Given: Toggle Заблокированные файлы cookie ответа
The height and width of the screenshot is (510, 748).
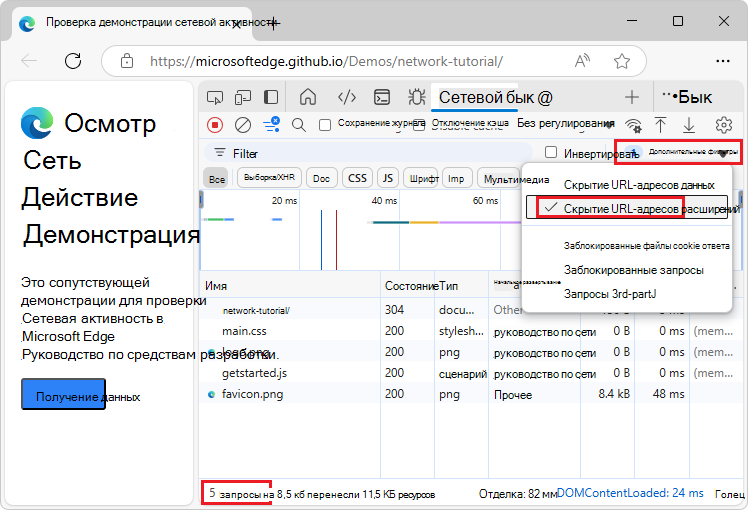Looking at the screenshot, I should coord(627,246).
